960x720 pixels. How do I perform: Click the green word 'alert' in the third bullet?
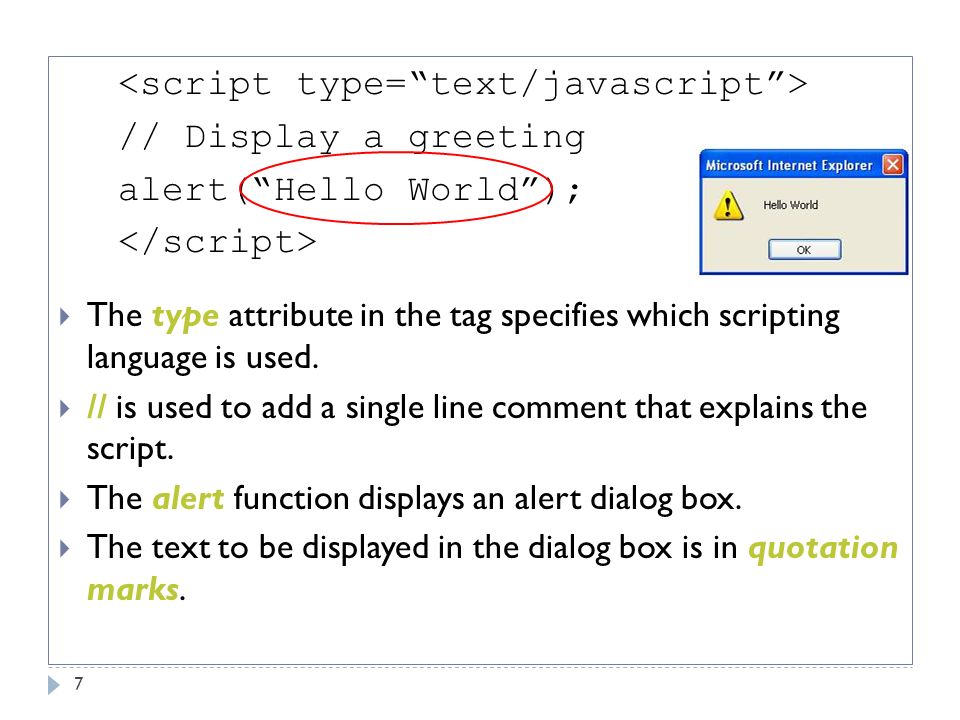[x=188, y=498]
